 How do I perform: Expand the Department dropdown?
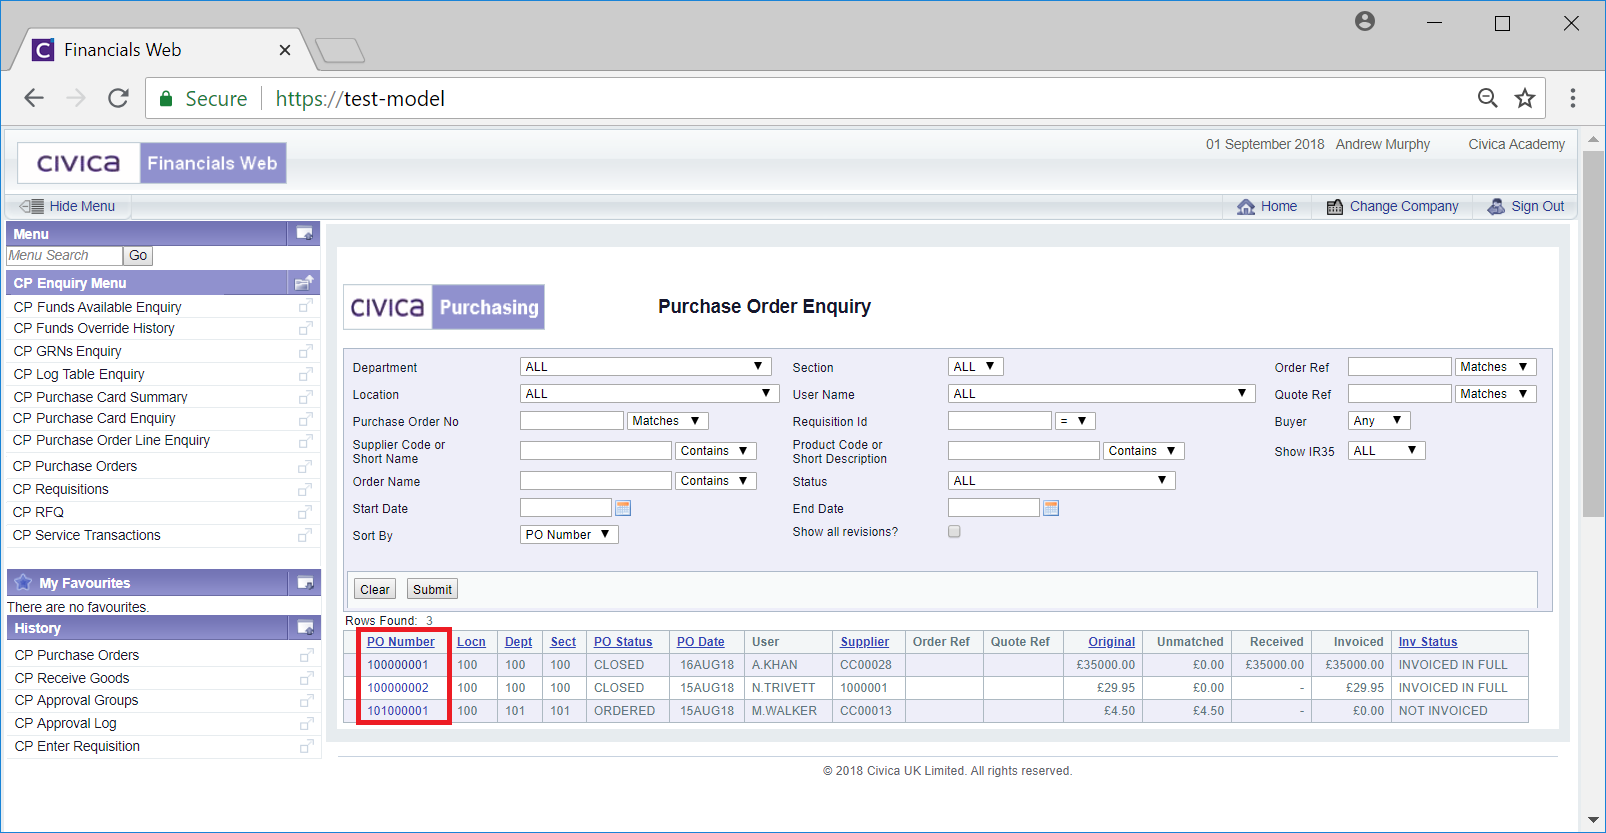(646, 367)
